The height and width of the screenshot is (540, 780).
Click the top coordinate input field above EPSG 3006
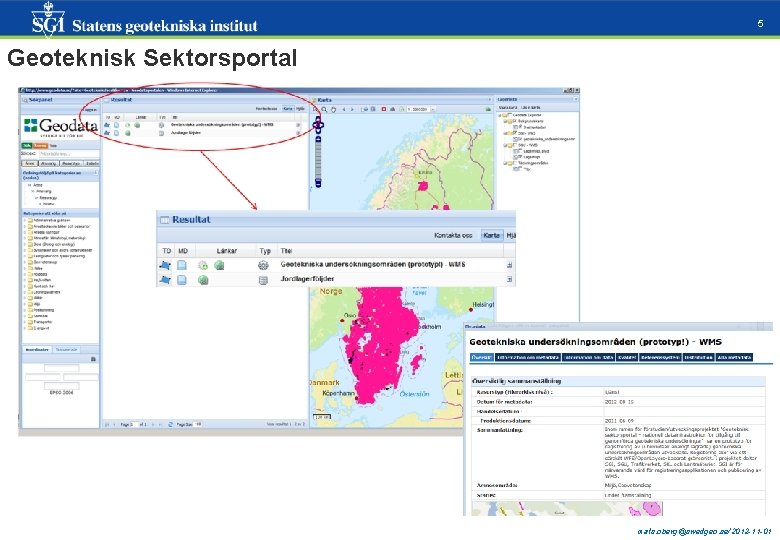62,368
